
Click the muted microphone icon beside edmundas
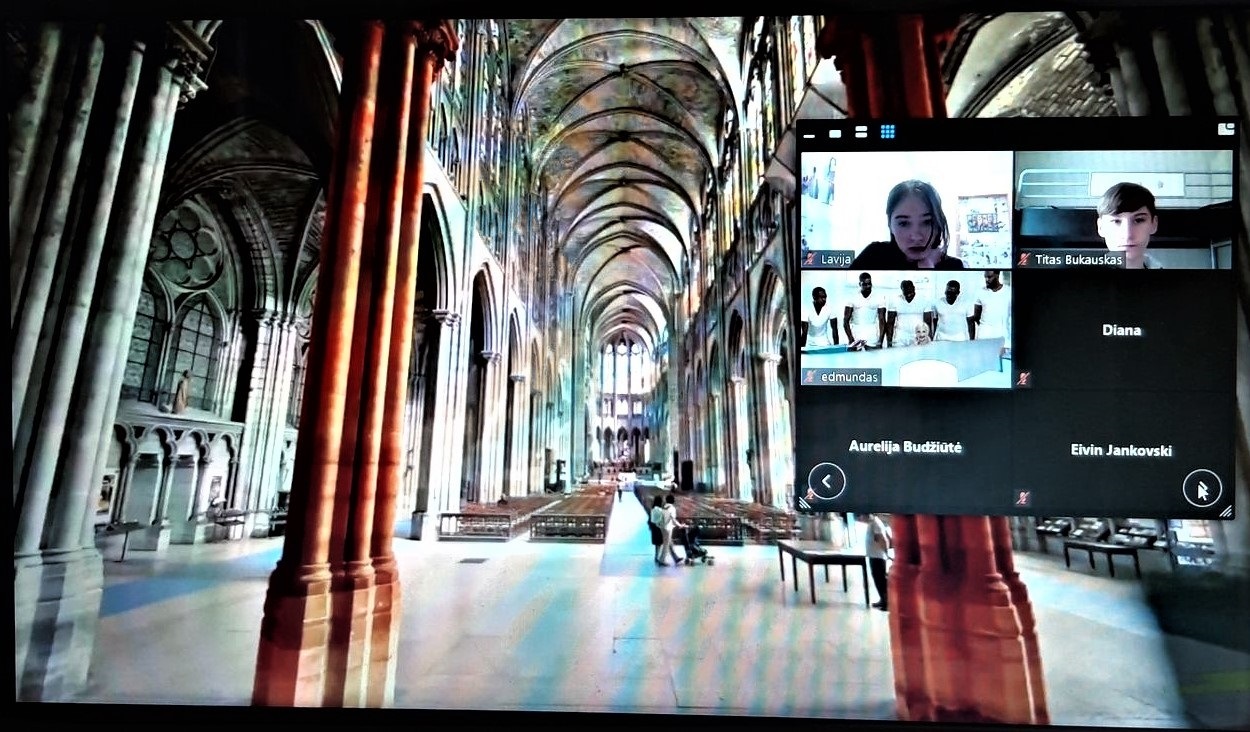coord(808,377)
